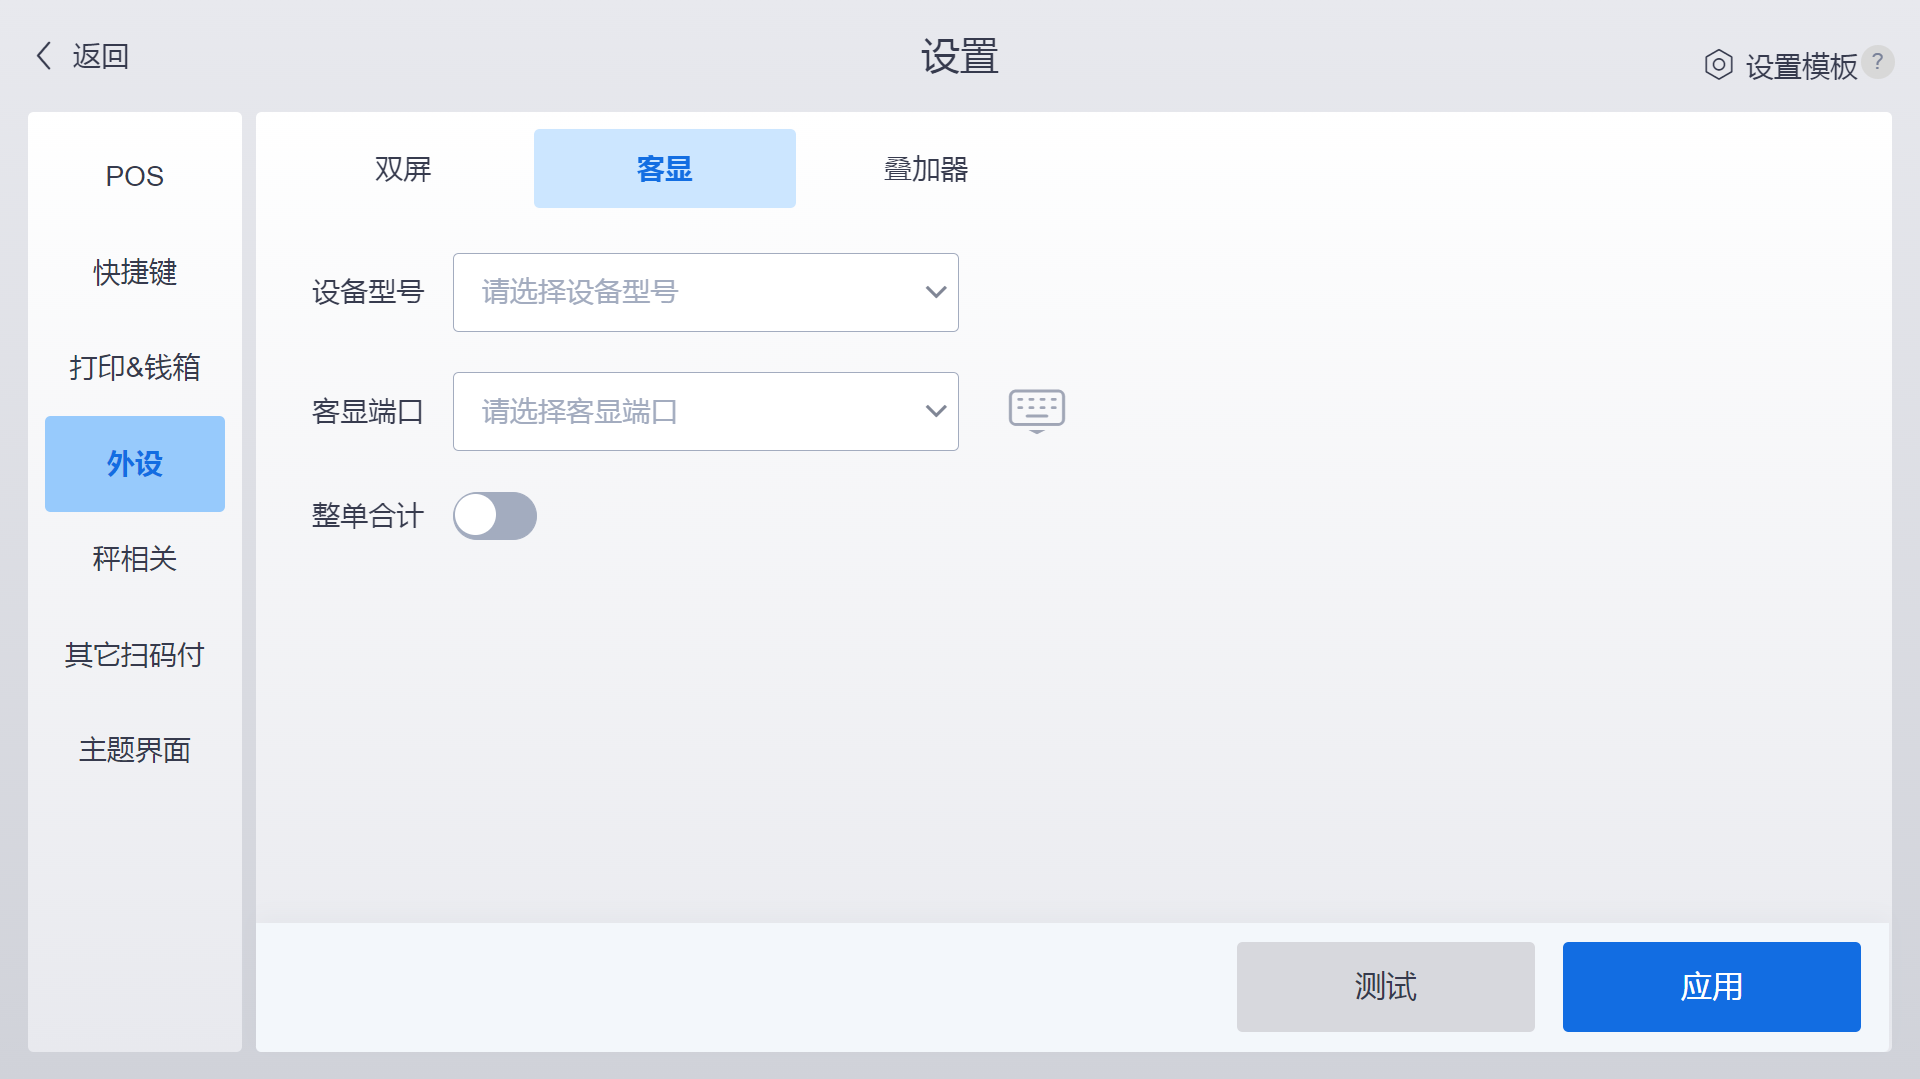Toggle the 整单合计 switch
Screen dimensions: 1920x1079
tap(495, 516)
